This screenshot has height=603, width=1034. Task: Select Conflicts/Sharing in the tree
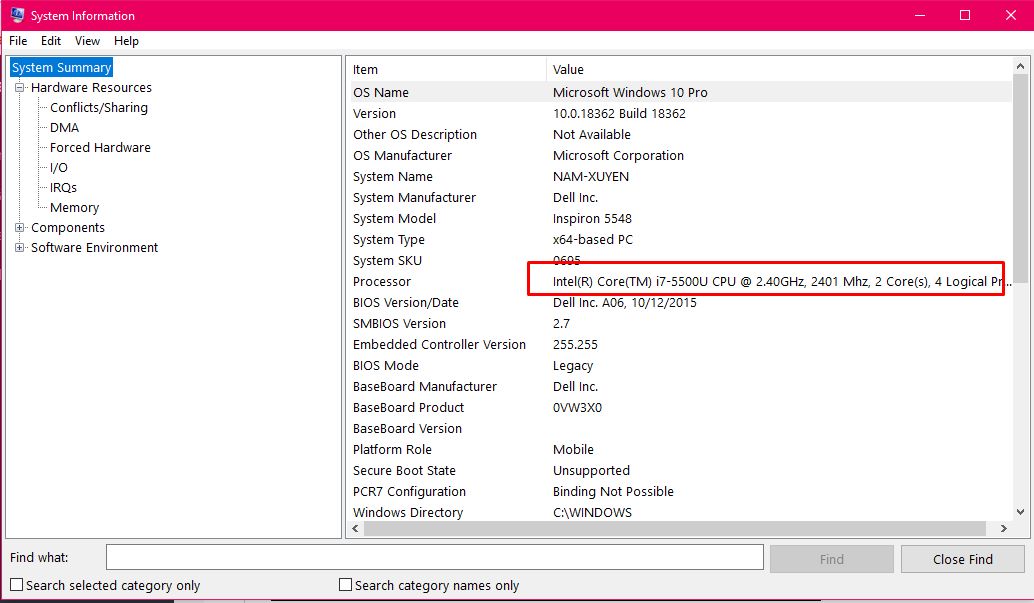[99, 108]
